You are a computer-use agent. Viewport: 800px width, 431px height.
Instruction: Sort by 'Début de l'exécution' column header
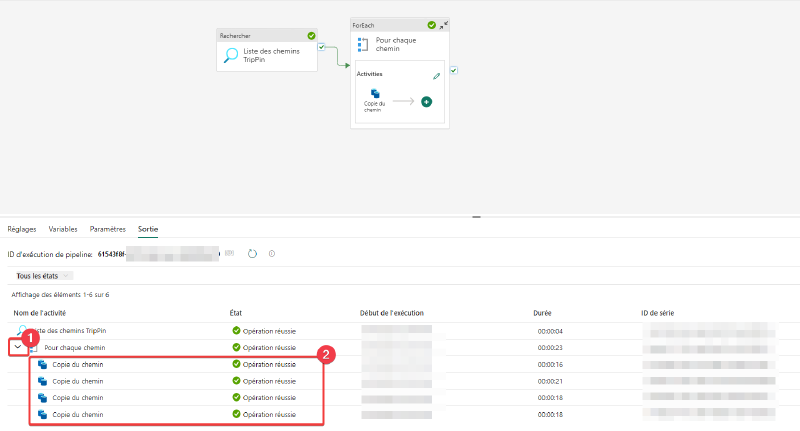pyautogui.click(x=392, y=313)
